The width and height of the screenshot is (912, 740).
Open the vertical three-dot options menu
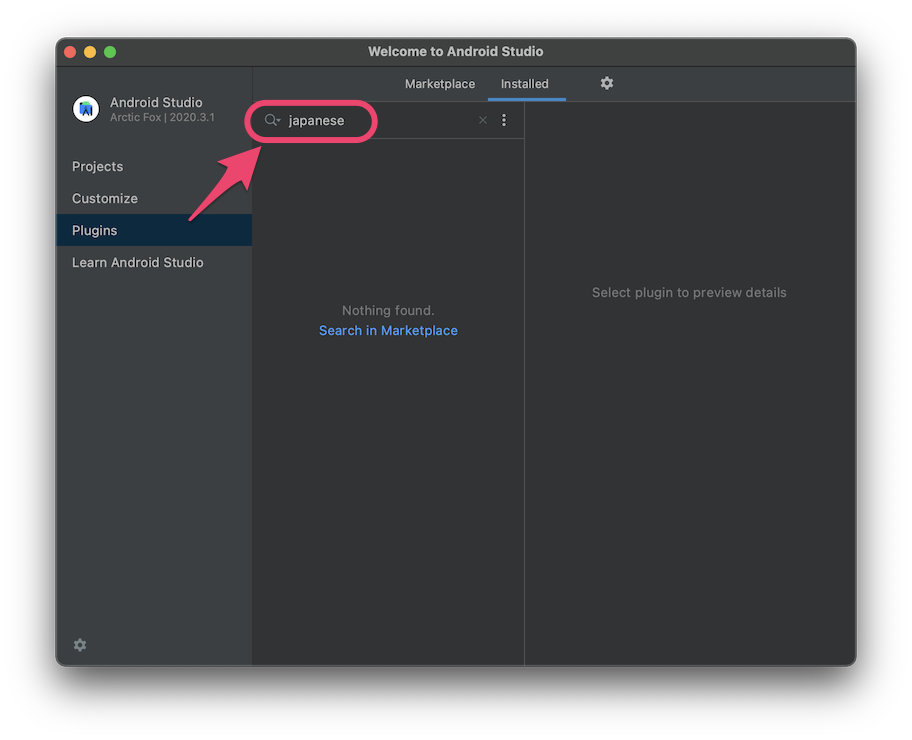[504, 120]
